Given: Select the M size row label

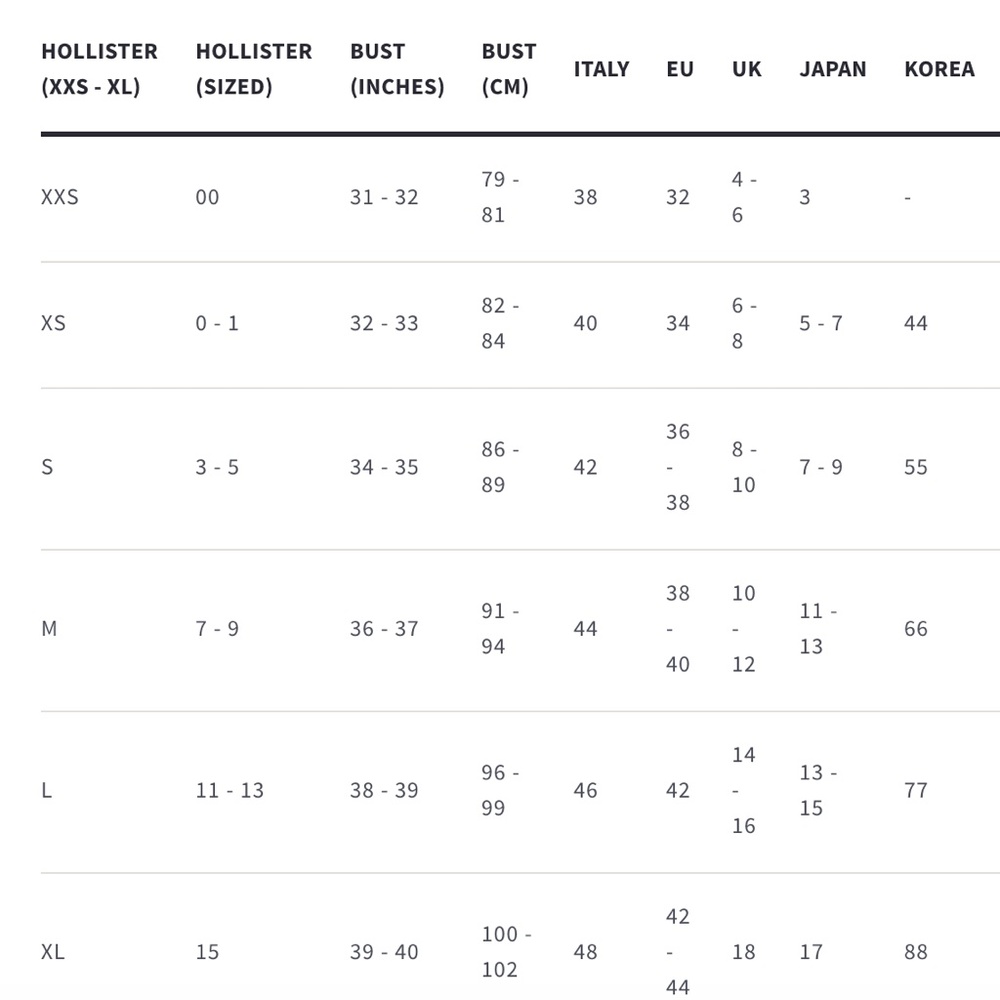Looking at the screenshot, I should pos(49,629).
